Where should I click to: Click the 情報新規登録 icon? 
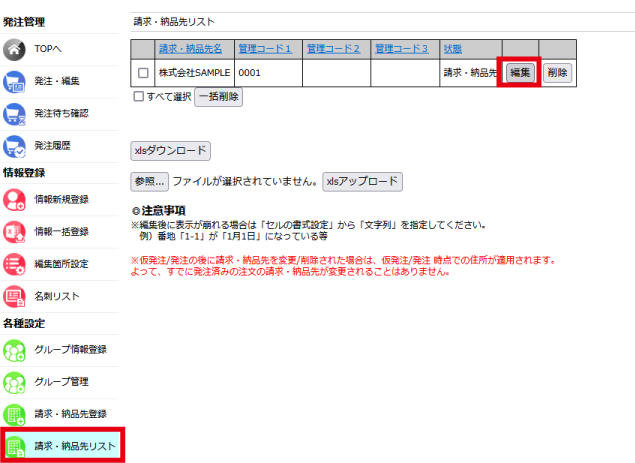(15, 199)
